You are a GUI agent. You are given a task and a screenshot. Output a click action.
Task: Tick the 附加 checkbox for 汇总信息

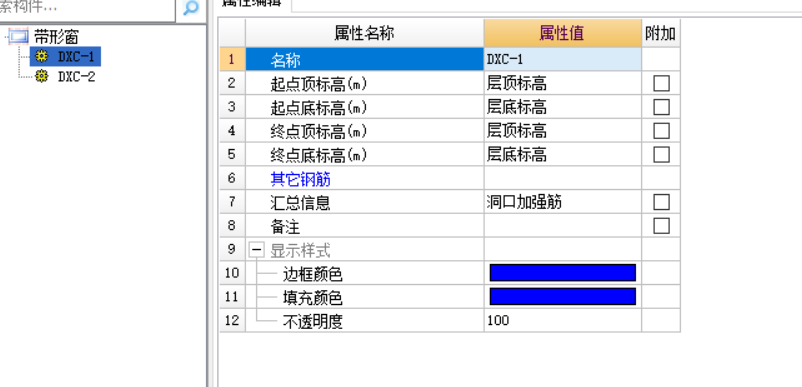661,202
